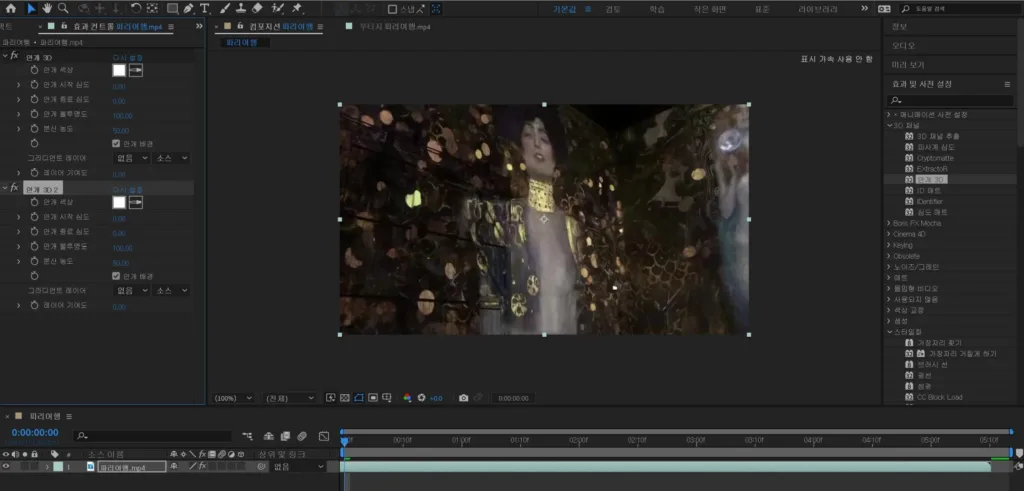Hide the 파리여행.mp4 layer with eye icon
The width and height of the screenshot is (1024, 491).
coord(6,466)
